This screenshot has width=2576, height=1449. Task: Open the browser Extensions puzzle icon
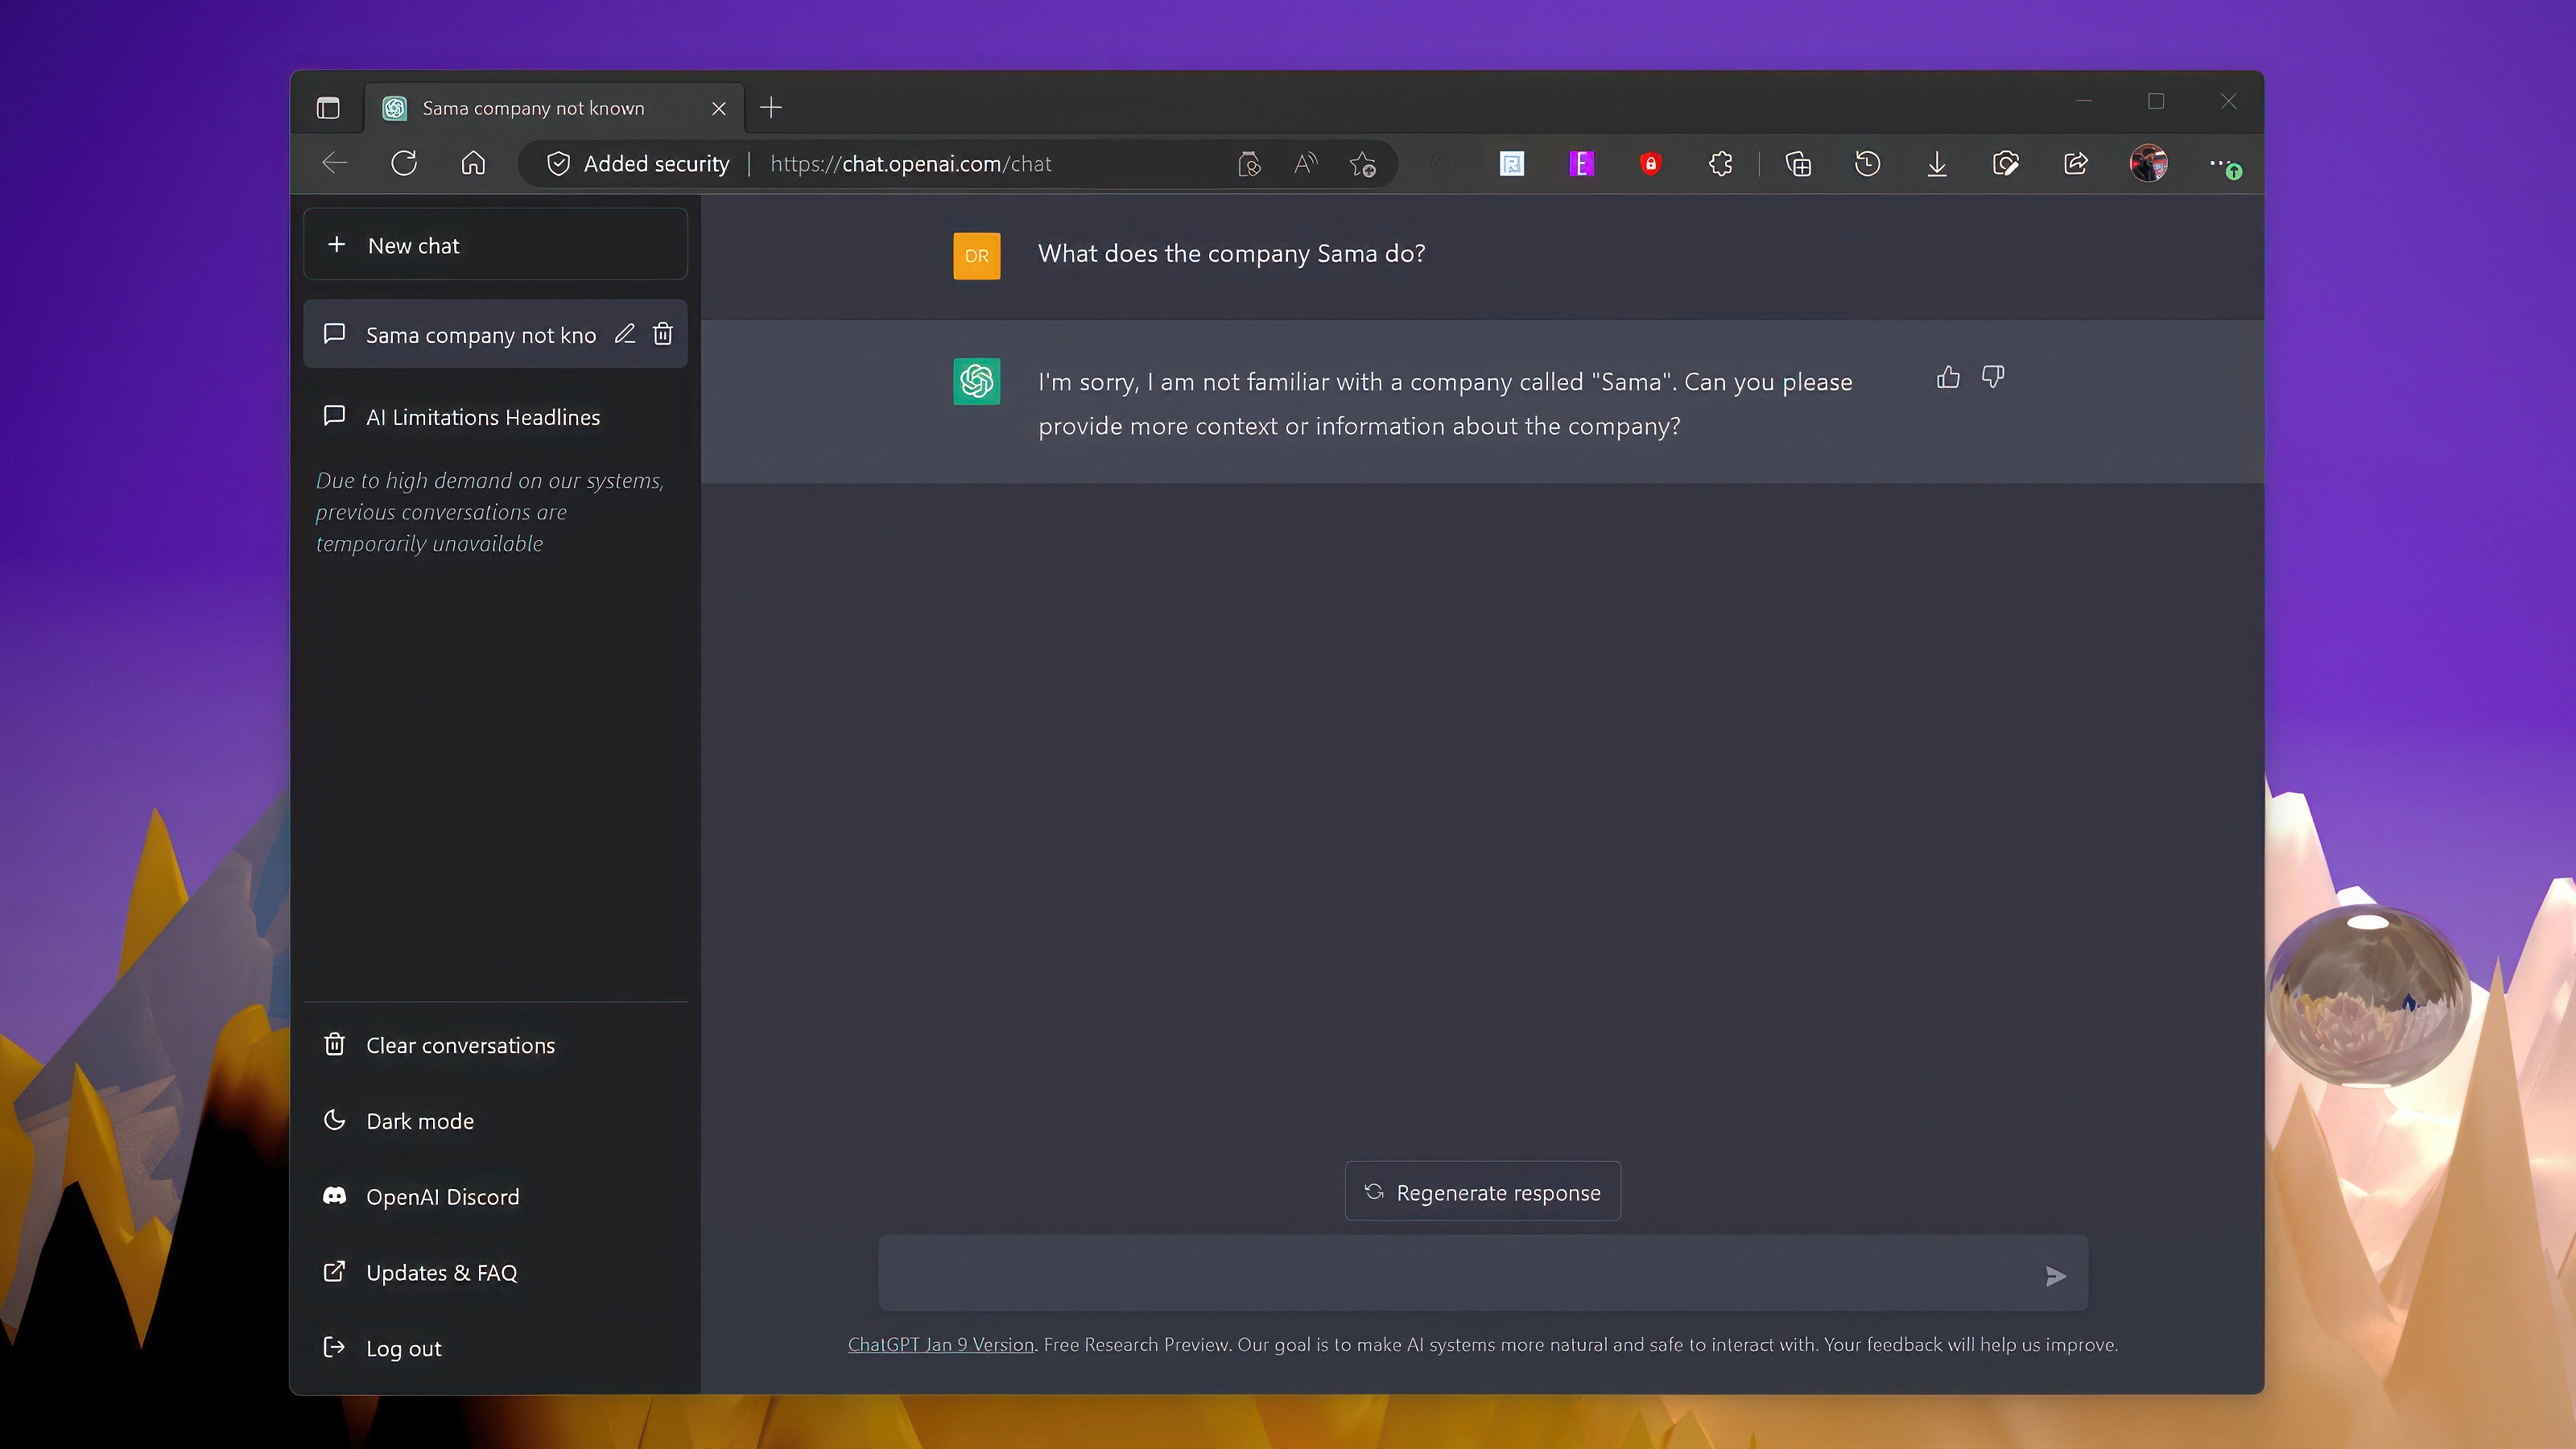click(1720, 164)
